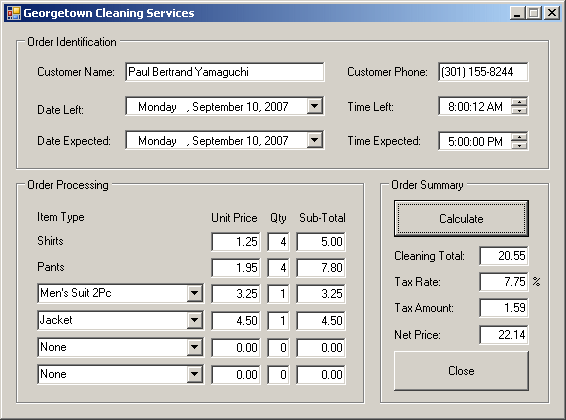
Task: Expand the first None item type dropdown
Action: click(195, 347)
